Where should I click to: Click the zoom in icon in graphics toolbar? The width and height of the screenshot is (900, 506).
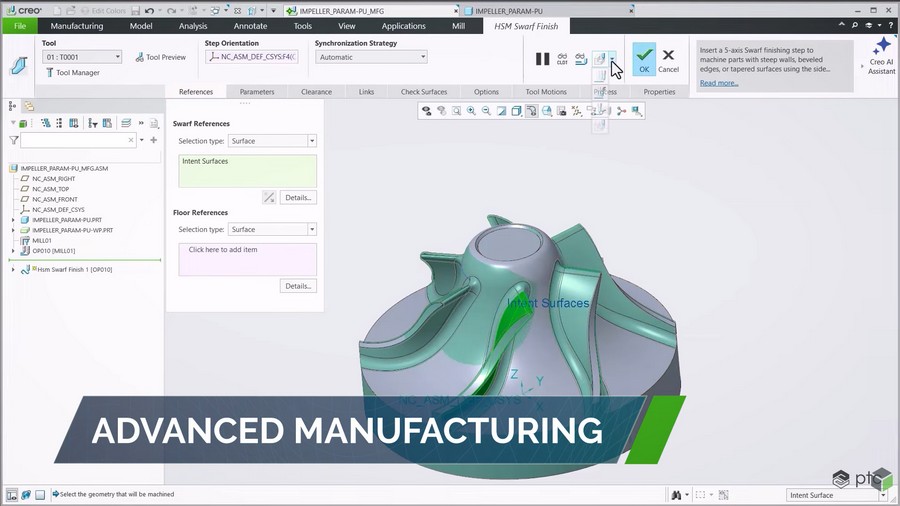coord(471,111)
